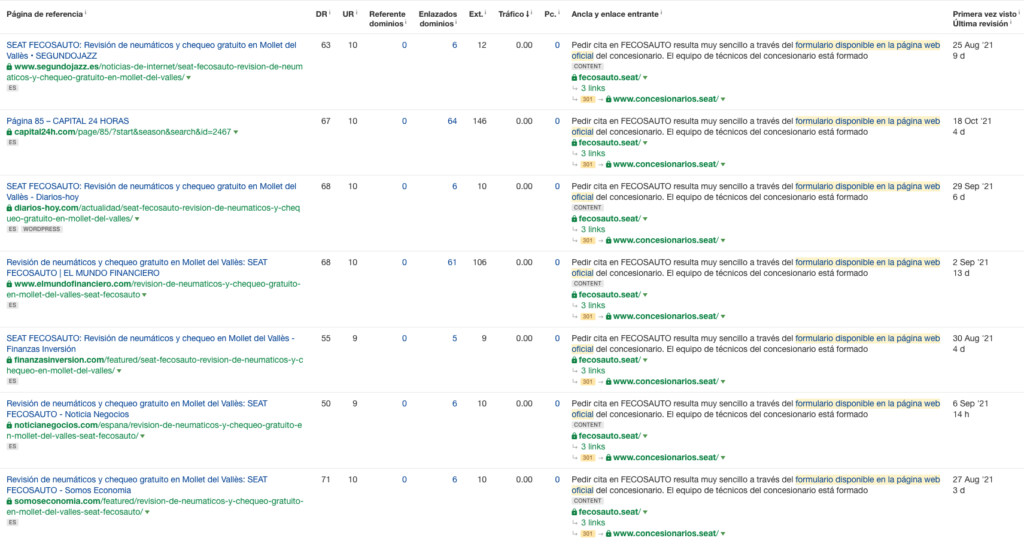
Task: Sort by Enlazados dominios column header
Action: (x=438, y=19)
